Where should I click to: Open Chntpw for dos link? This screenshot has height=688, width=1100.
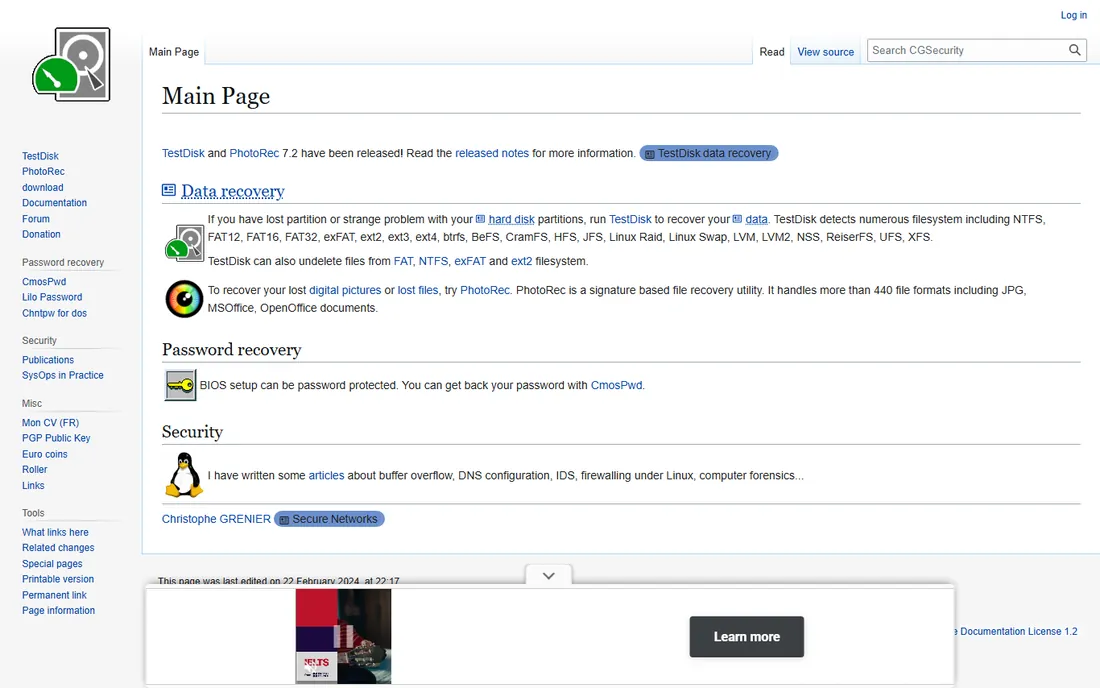pyautogui.click(x=55, y=313)
